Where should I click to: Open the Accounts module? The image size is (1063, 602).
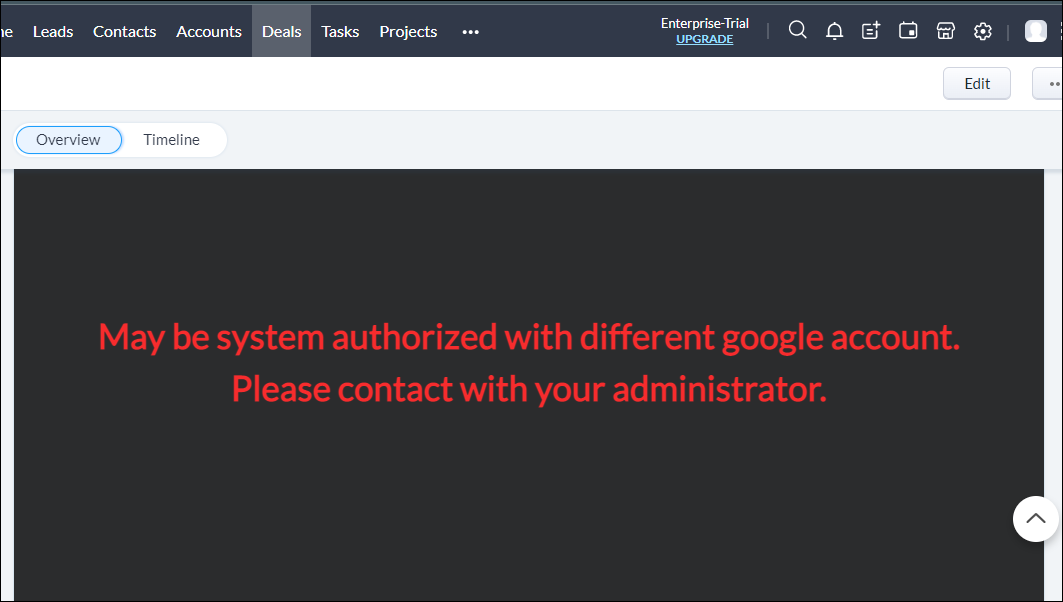coord(209,31)
